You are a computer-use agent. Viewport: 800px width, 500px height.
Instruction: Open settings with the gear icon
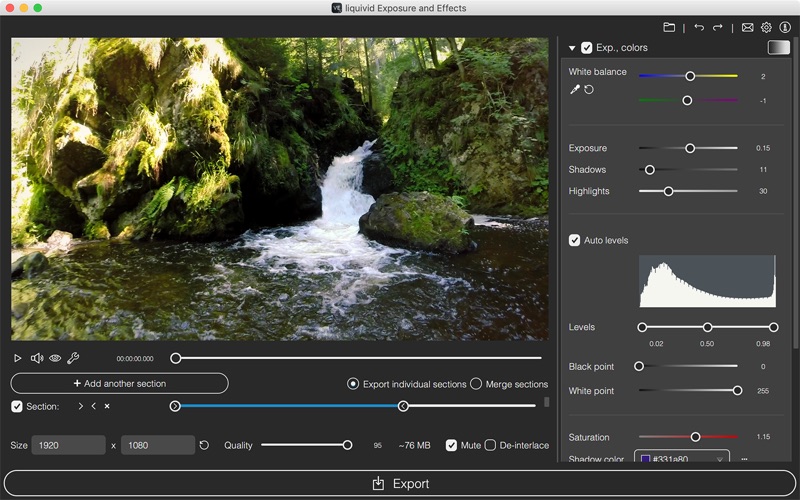tap(766, 27)
